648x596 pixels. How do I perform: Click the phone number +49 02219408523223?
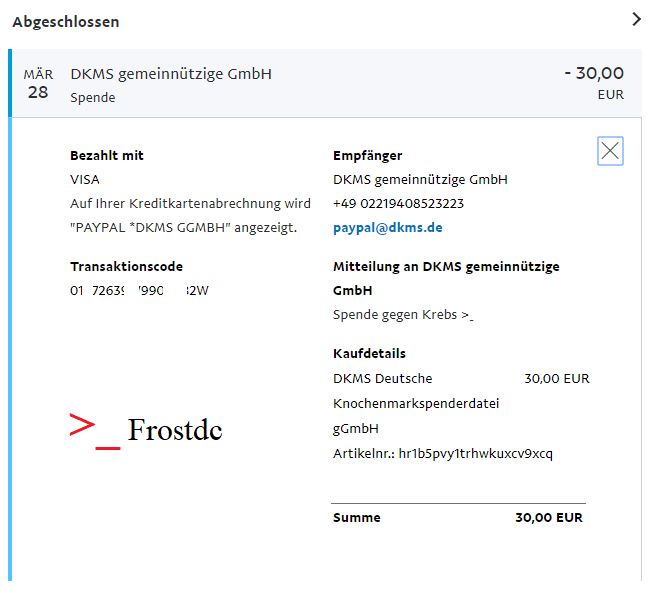pos(398,203)
